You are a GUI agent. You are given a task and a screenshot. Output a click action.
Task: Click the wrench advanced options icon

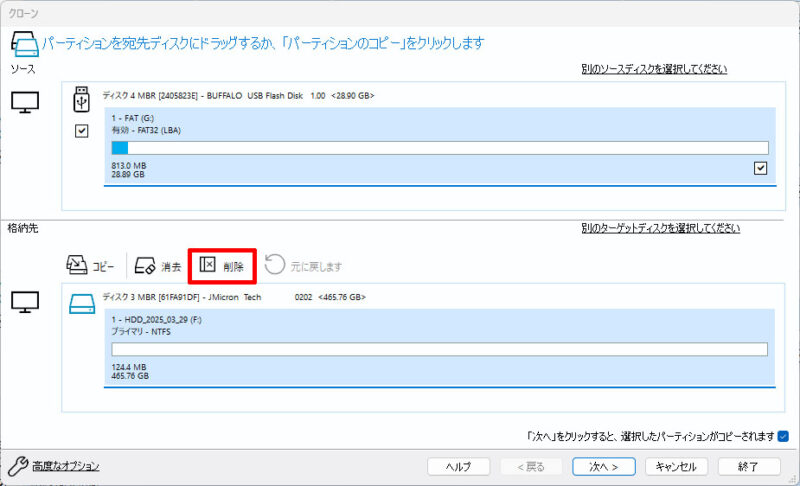pyautogui.click(x=17, y=466)
